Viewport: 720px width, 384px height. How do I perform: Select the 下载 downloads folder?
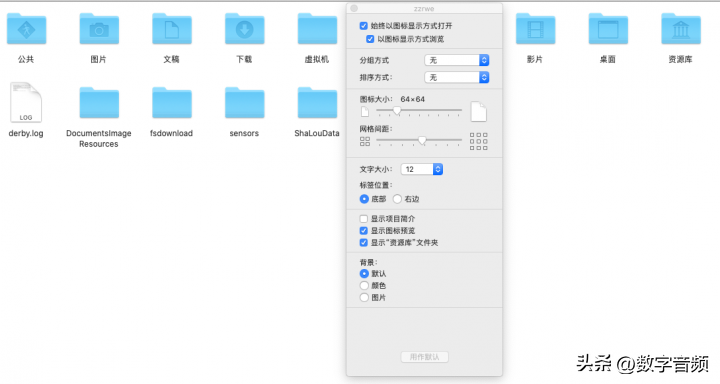coord(244,29)
